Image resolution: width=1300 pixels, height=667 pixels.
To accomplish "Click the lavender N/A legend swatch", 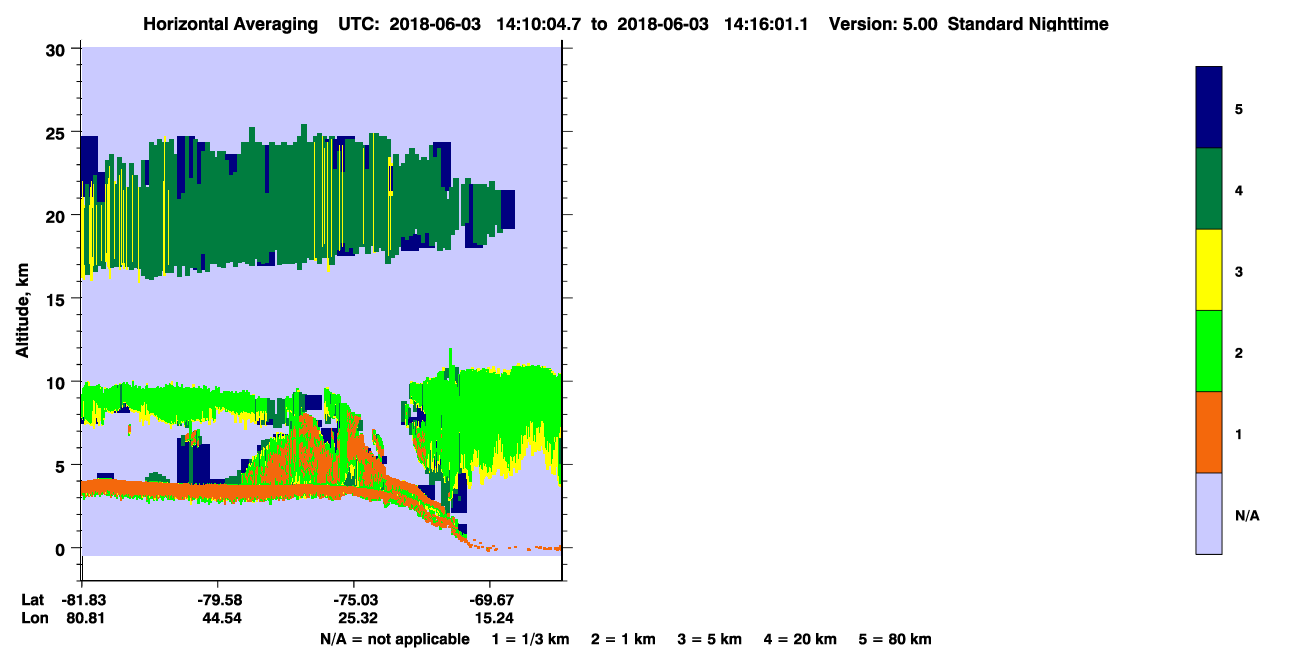I will (x=1209, y=513).
